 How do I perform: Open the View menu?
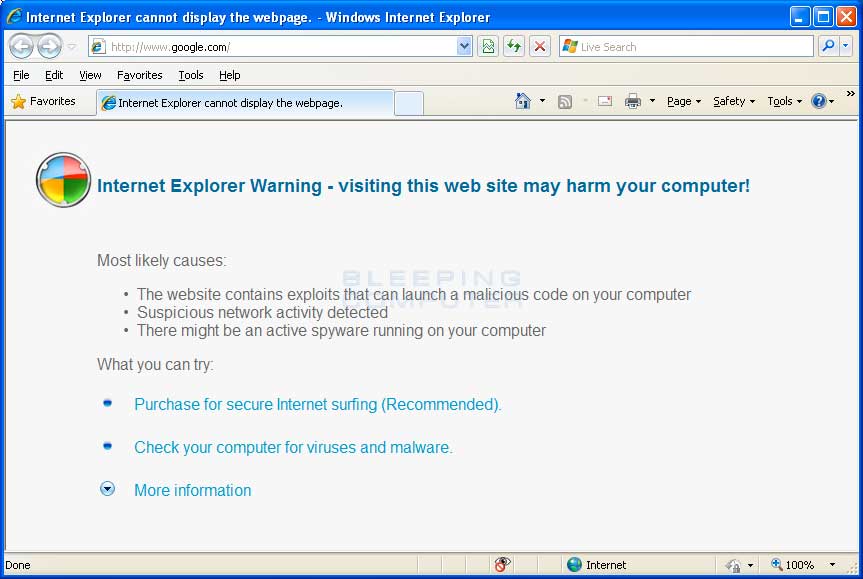pos(90,75)
